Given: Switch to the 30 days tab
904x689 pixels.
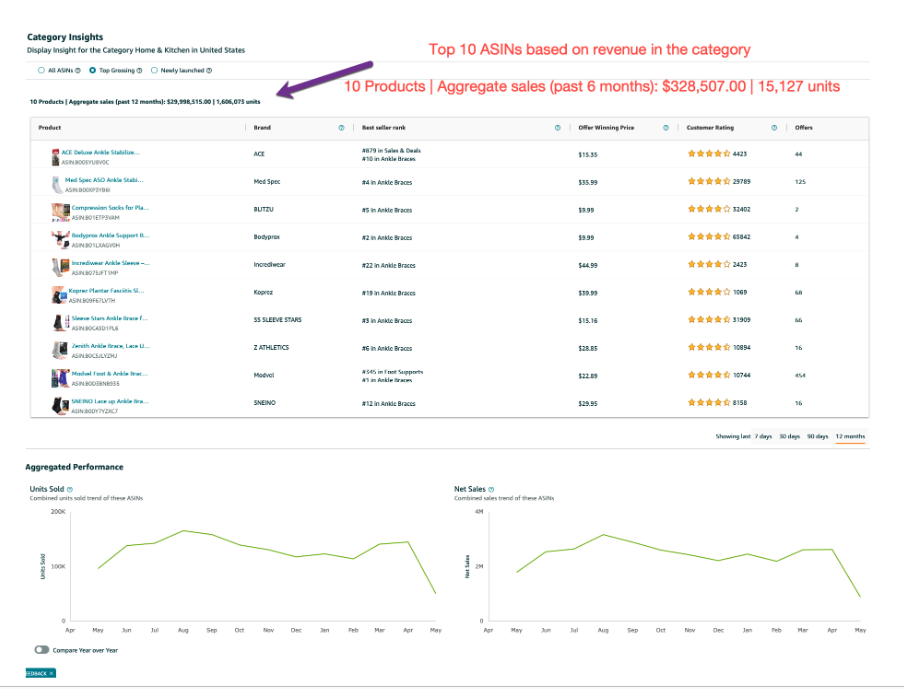Looking at the screenshot, I should pyautogui.click(x=789, y=437).
